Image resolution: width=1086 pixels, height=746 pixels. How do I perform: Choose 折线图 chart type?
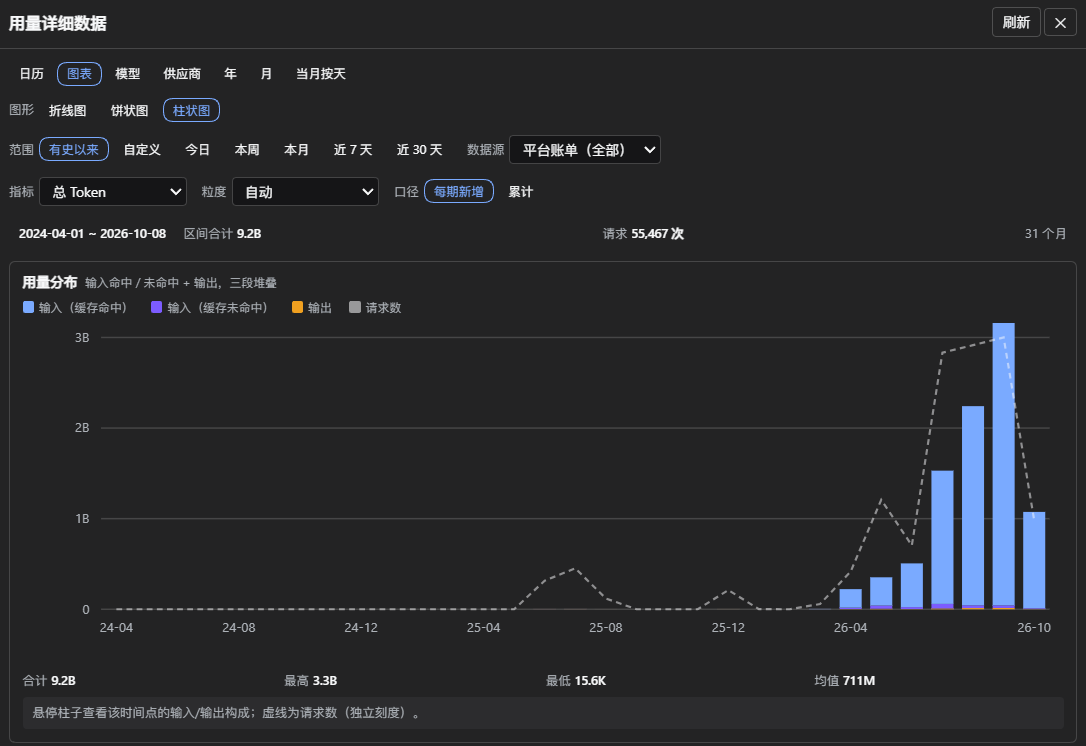pyautogui.click(x=68, y=110)
